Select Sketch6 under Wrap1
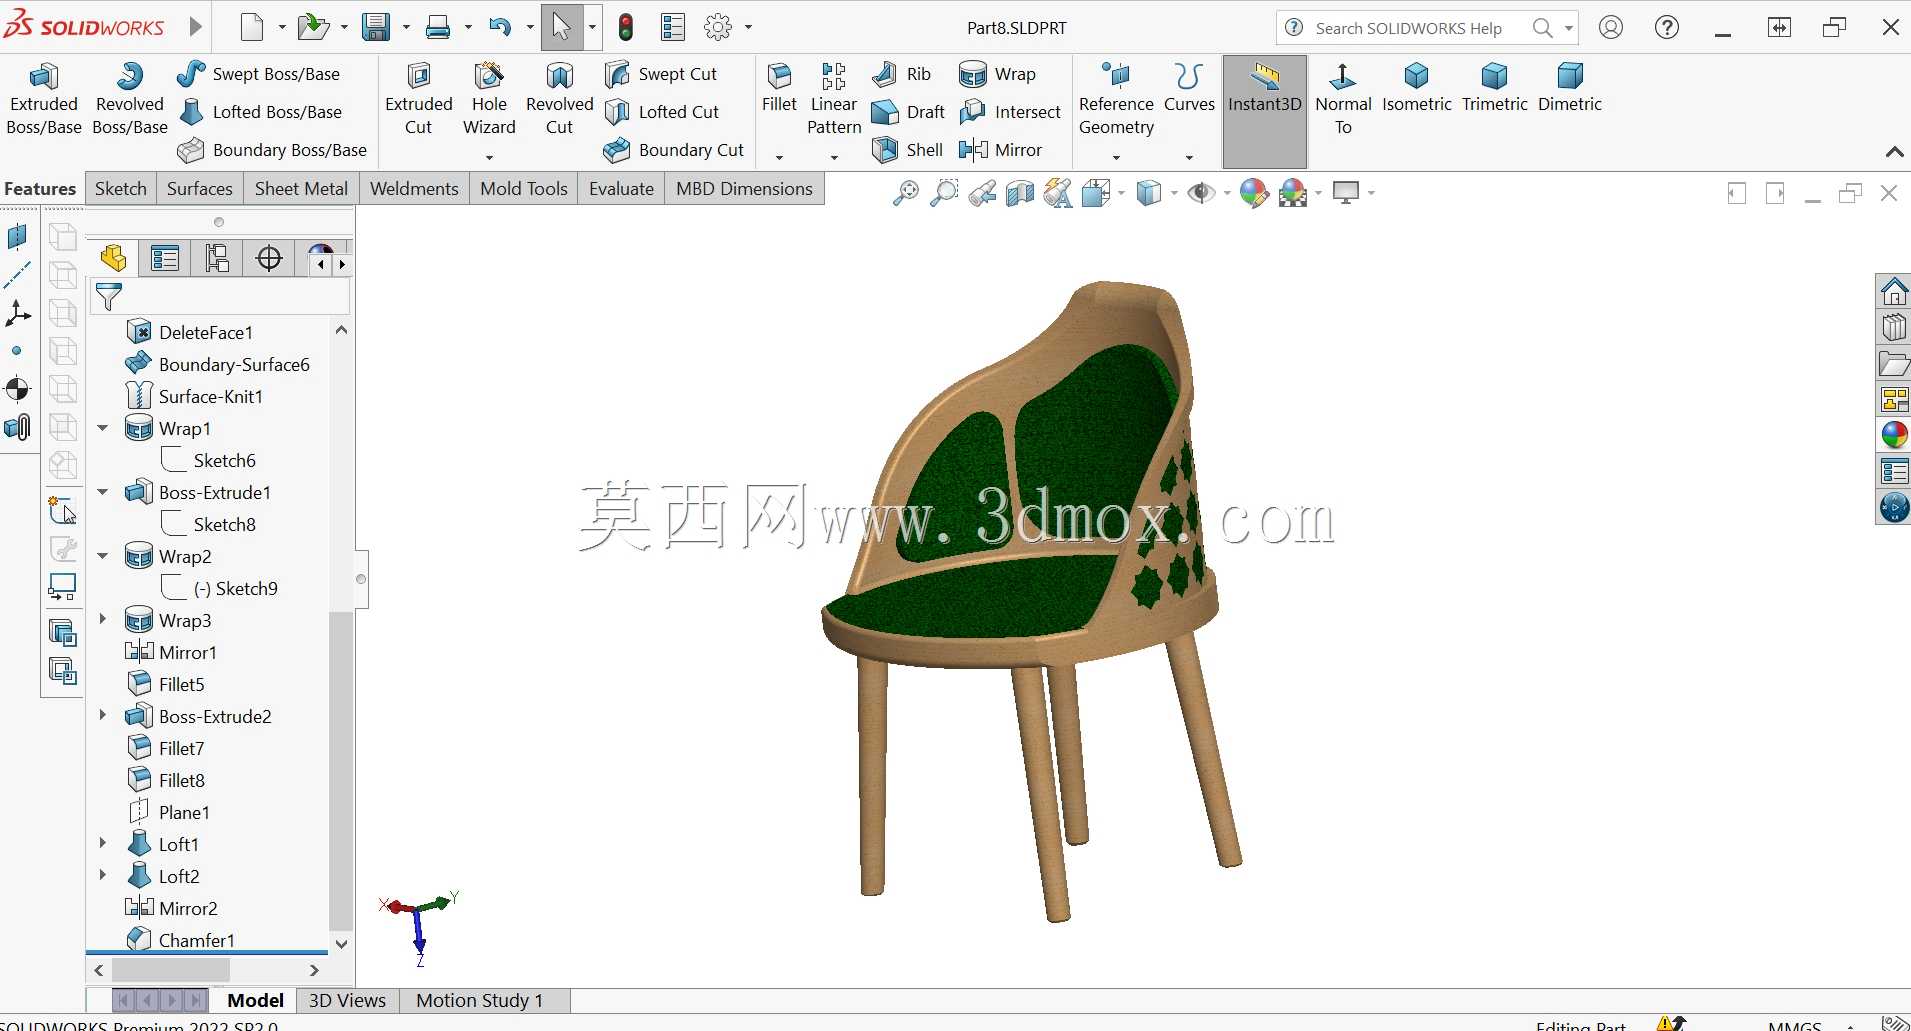 pyautogui.click(x=208, y=460)
